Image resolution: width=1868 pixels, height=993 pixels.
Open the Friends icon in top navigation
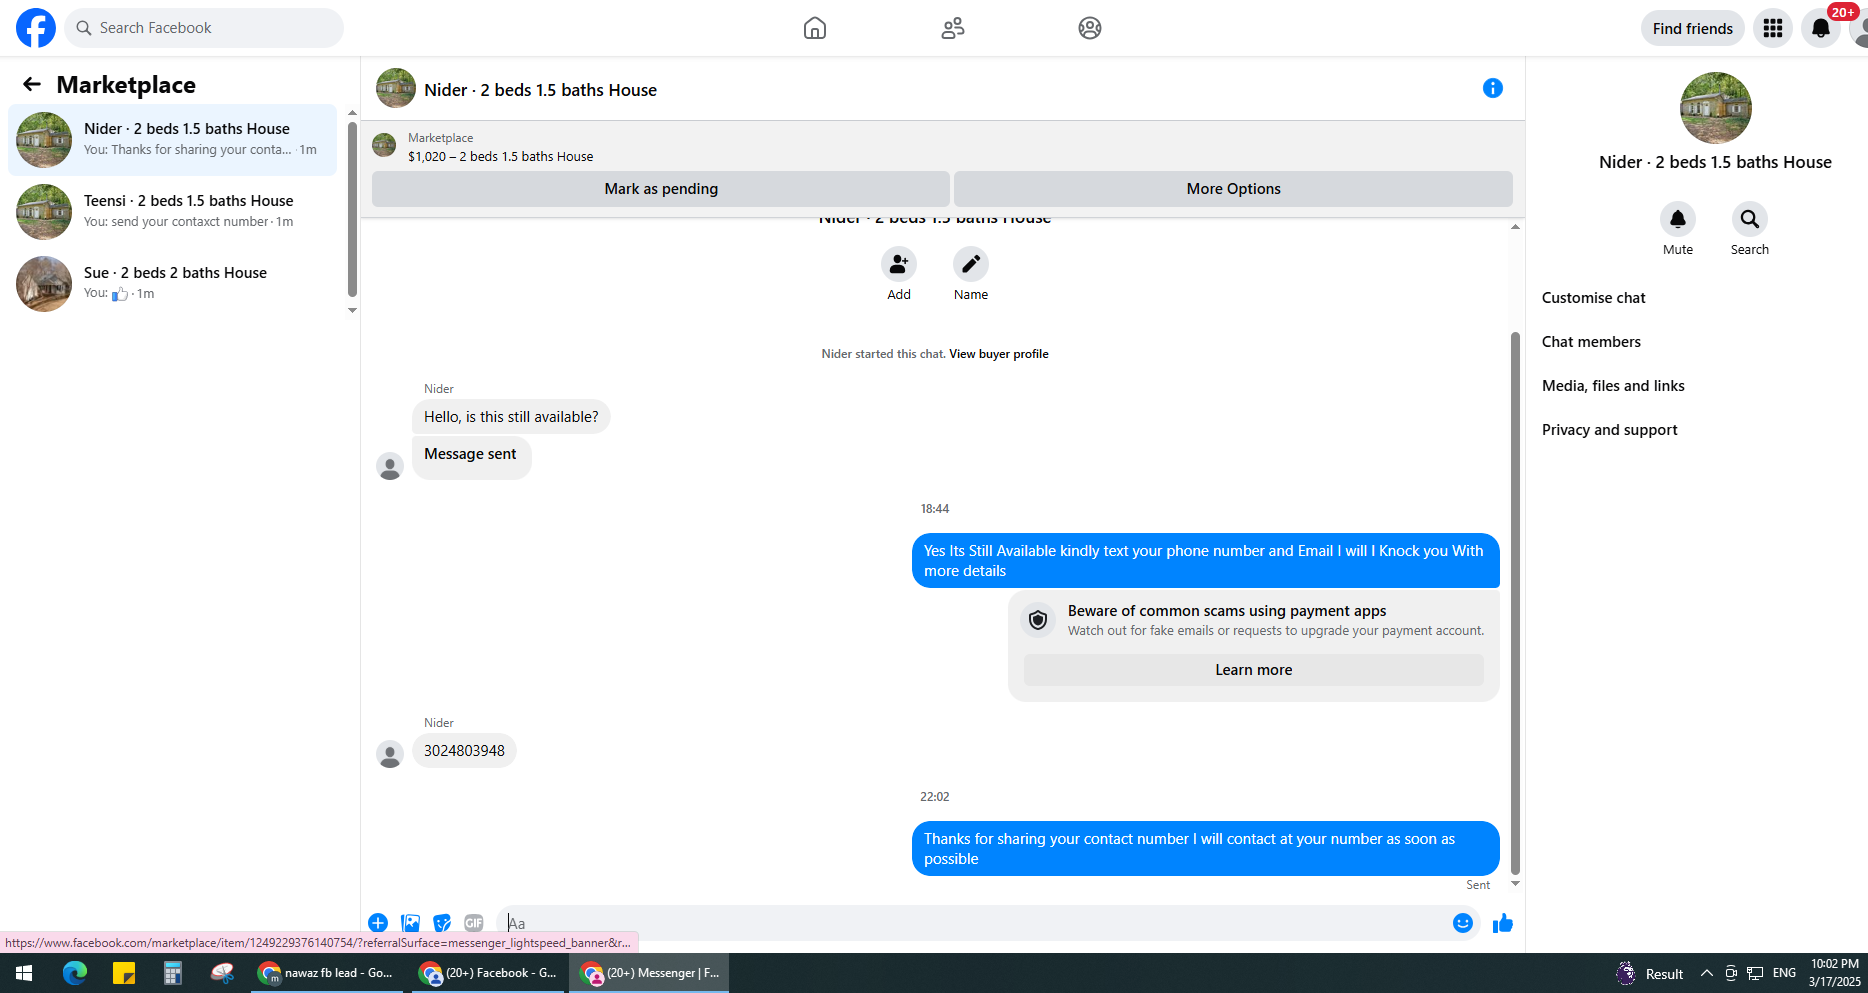pyautogui.click(x=953, y=28)
